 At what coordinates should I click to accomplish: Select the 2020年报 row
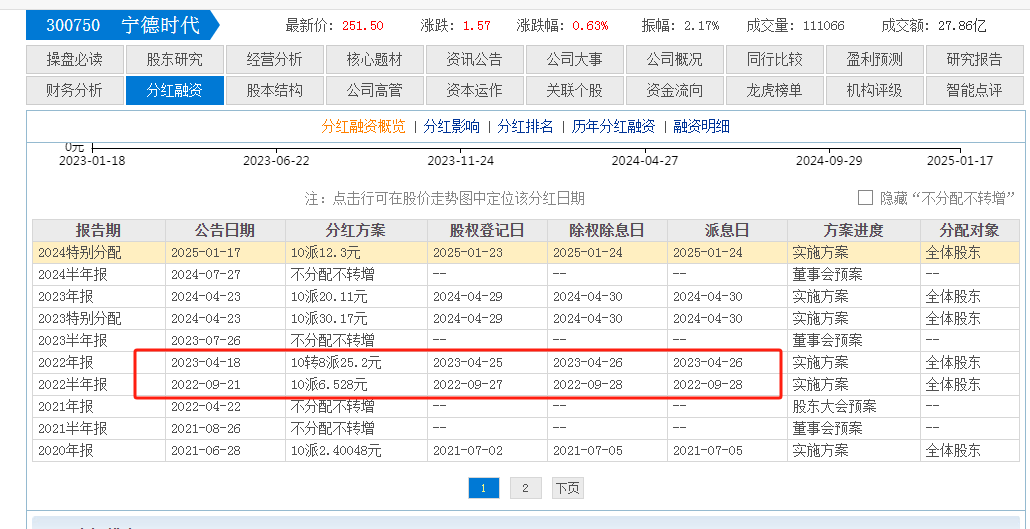[526, 451]
